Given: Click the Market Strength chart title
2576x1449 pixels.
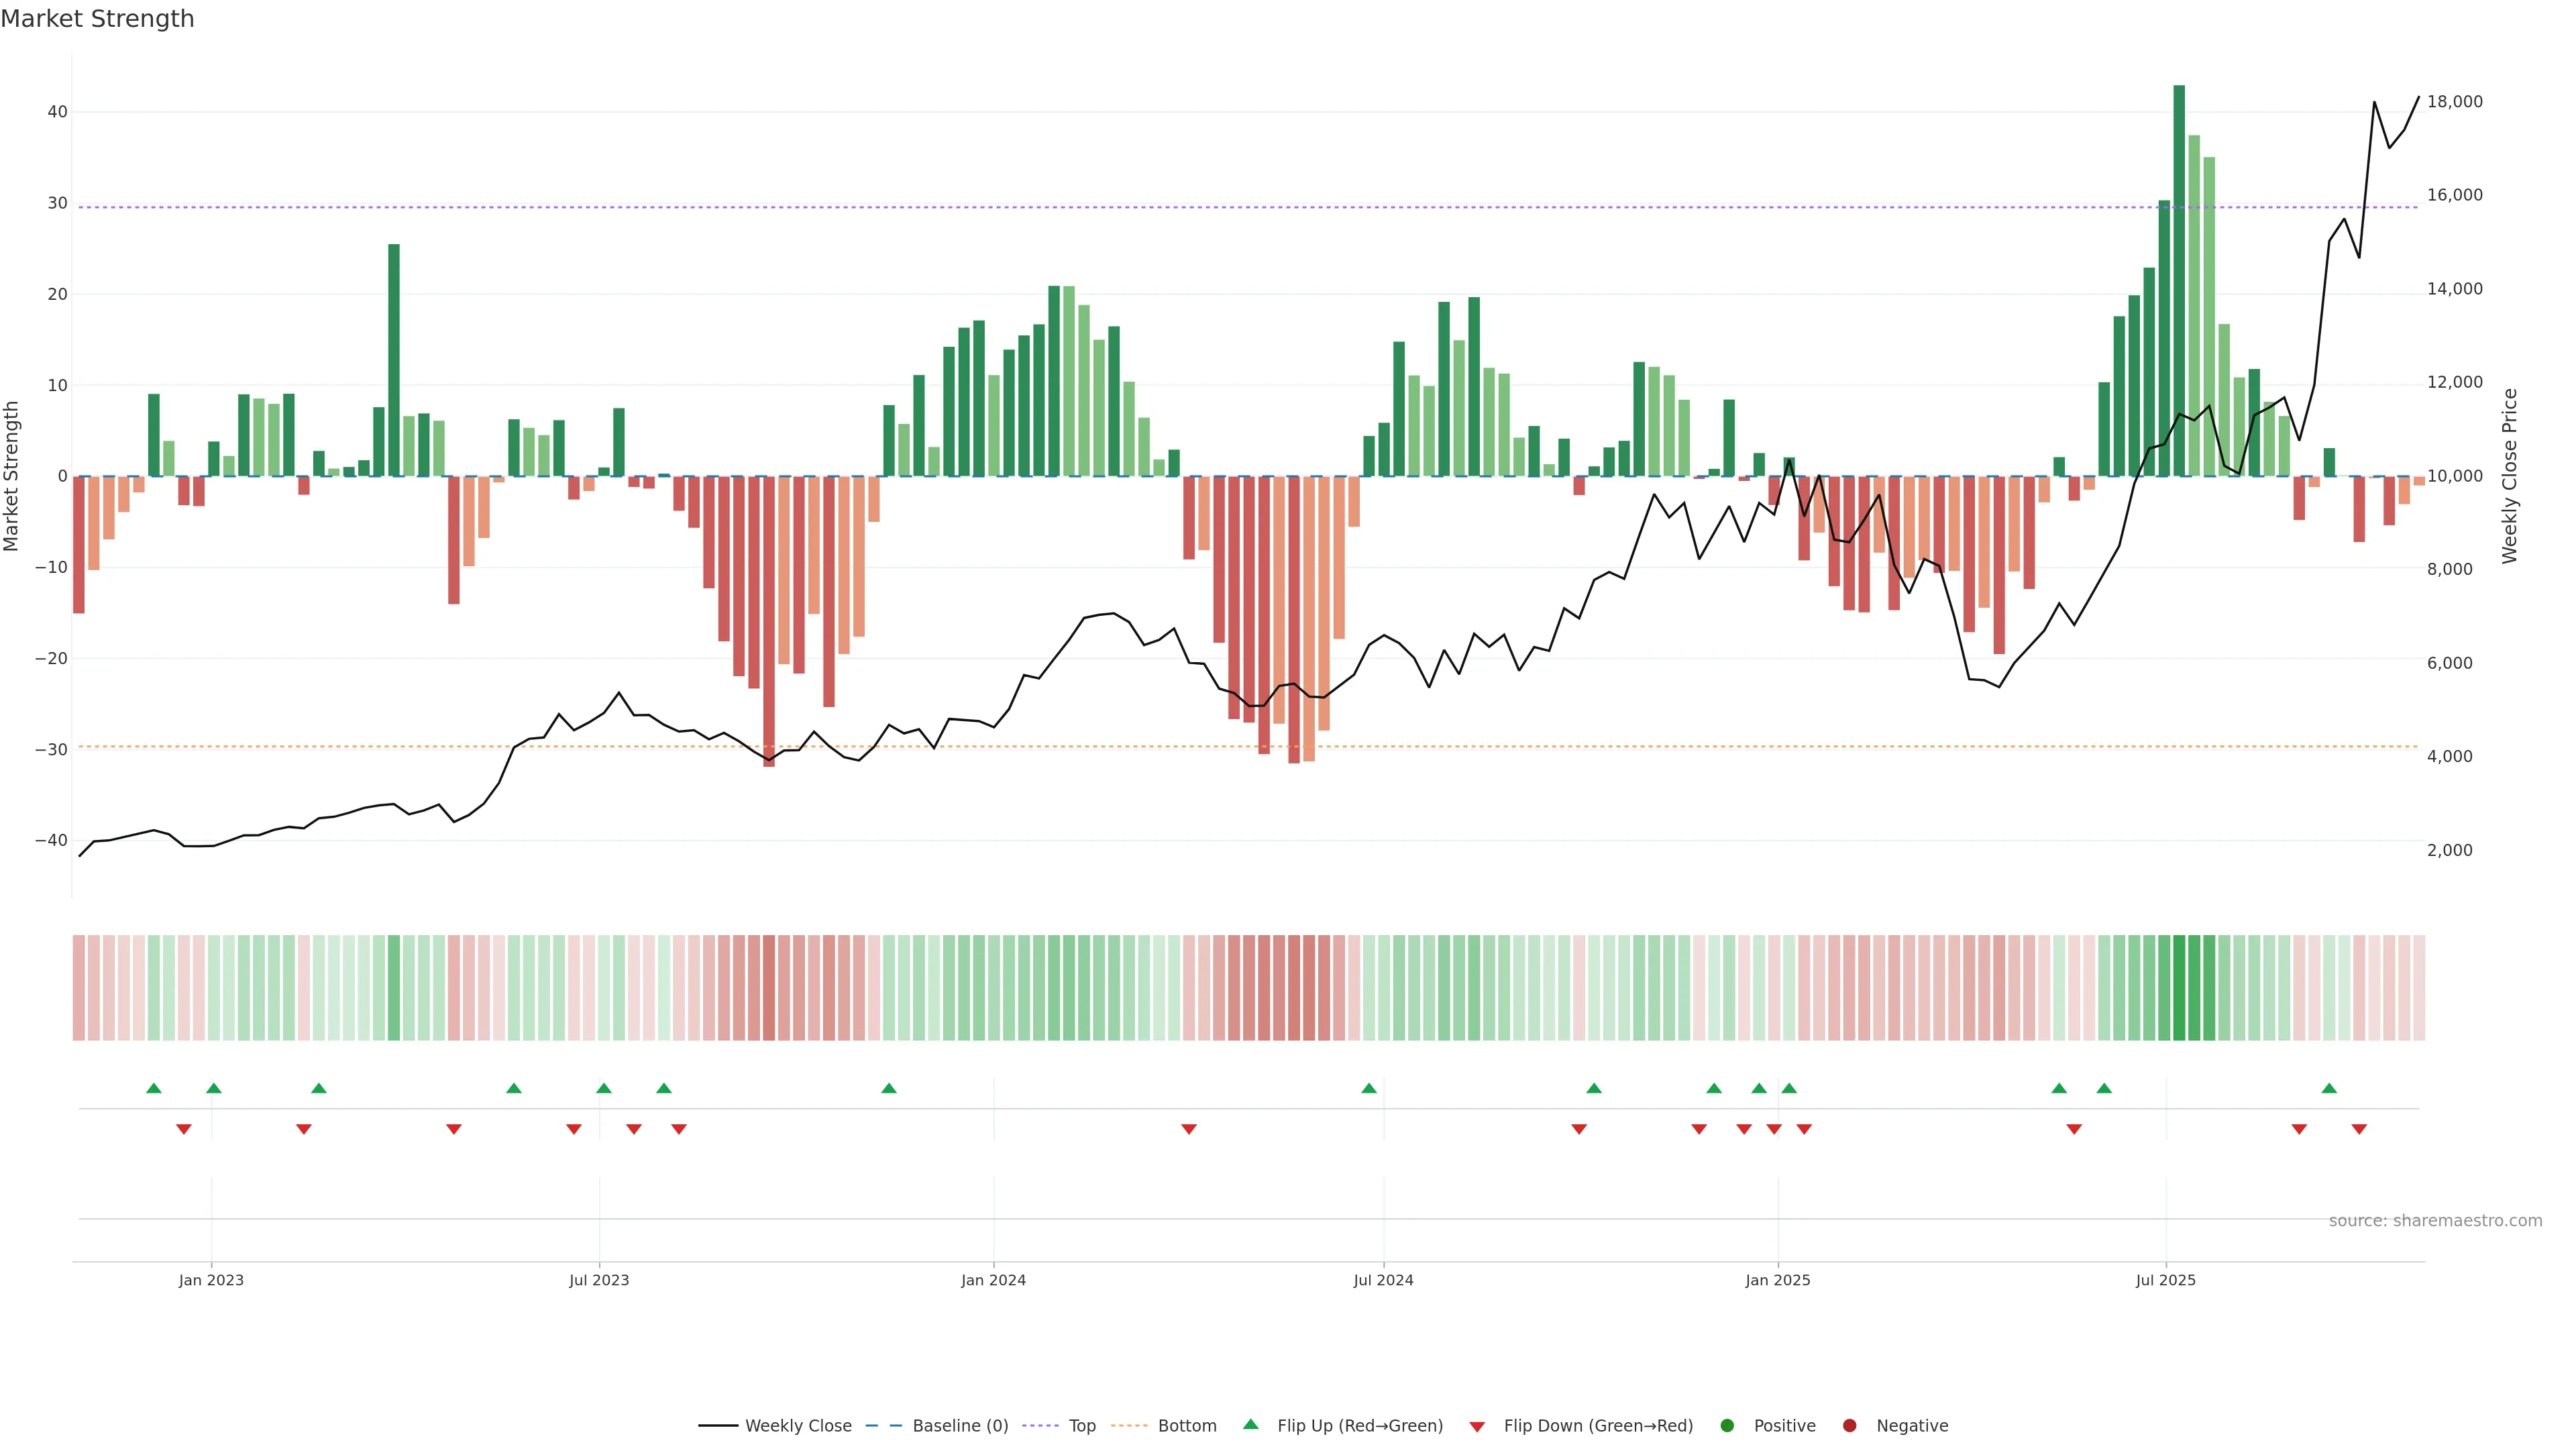Looking at the screenshot, I should pyautogui.click(x=97, y=19).
